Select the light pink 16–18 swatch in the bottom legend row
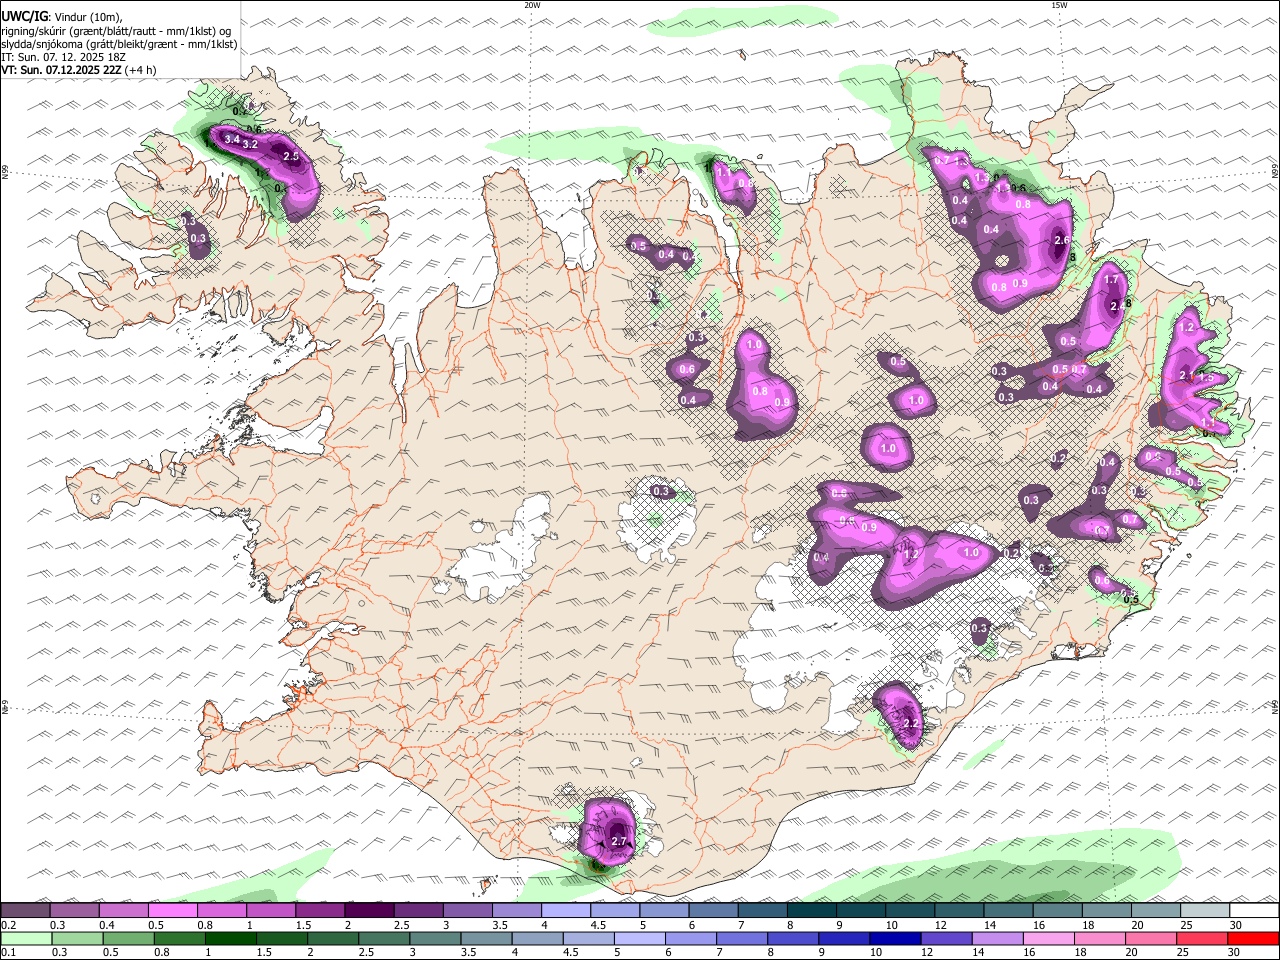1280x960 pixels. [x=1049, y=938]
